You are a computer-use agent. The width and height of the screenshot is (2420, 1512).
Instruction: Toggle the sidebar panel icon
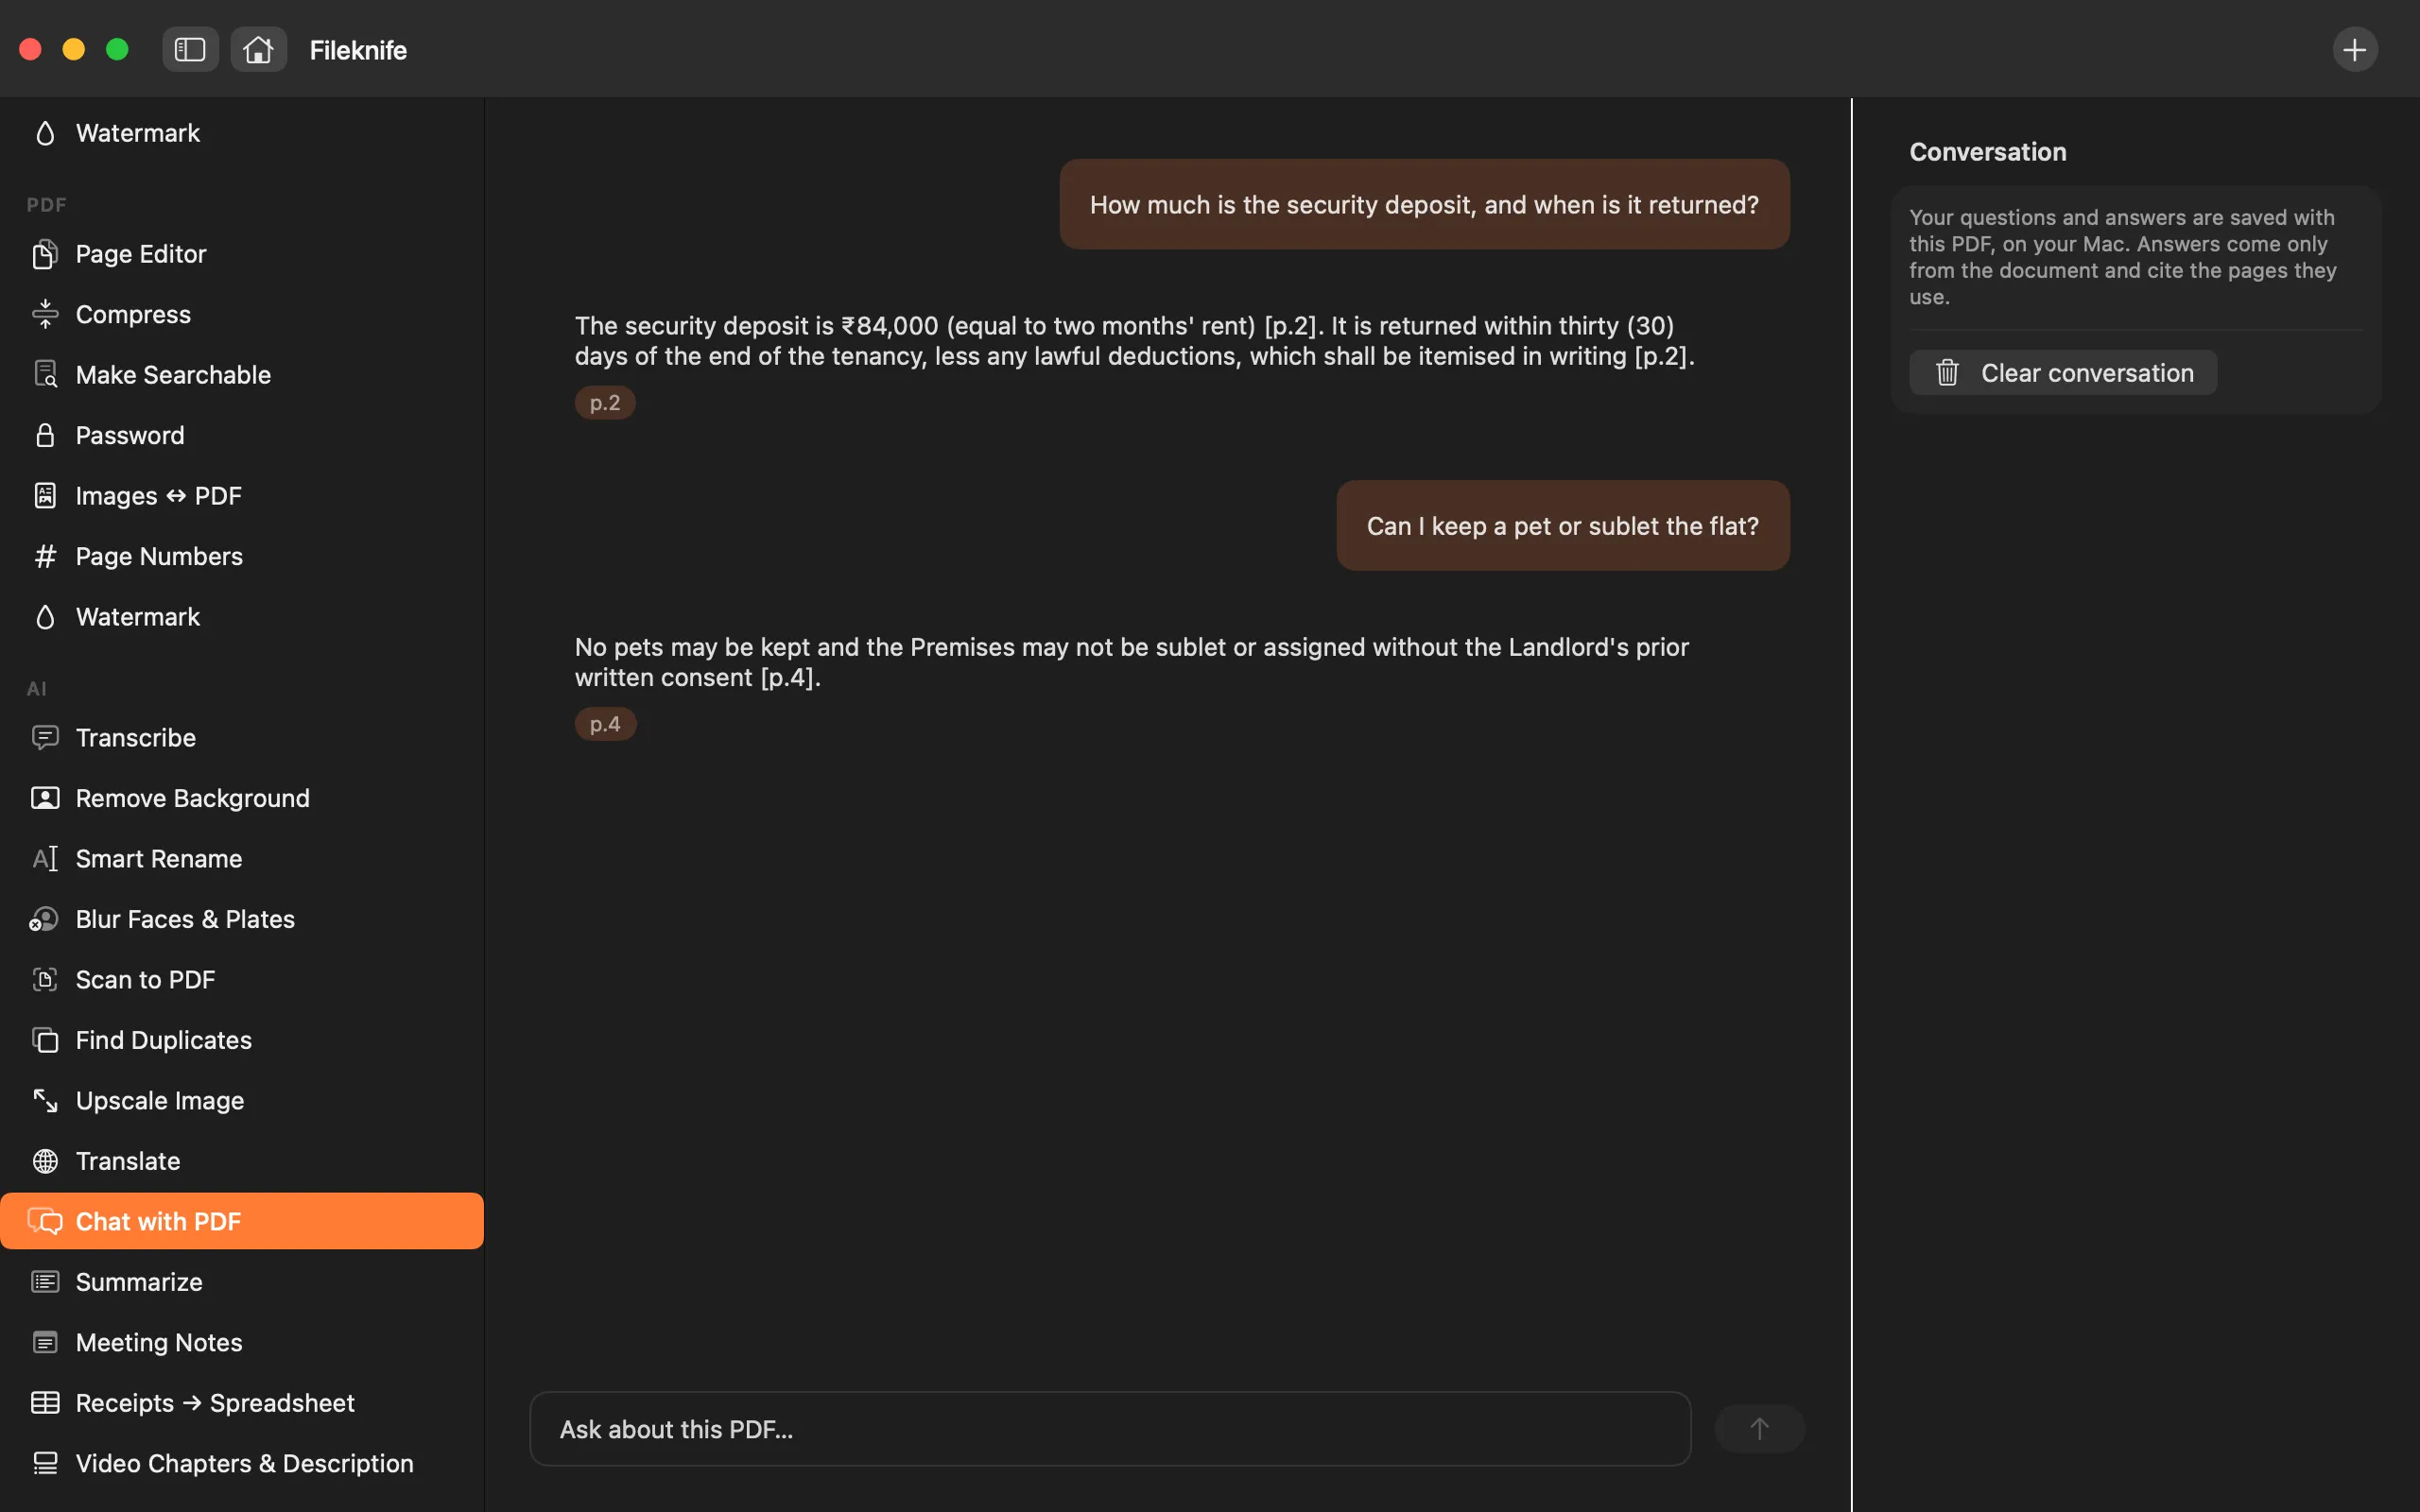click(190, 49)
